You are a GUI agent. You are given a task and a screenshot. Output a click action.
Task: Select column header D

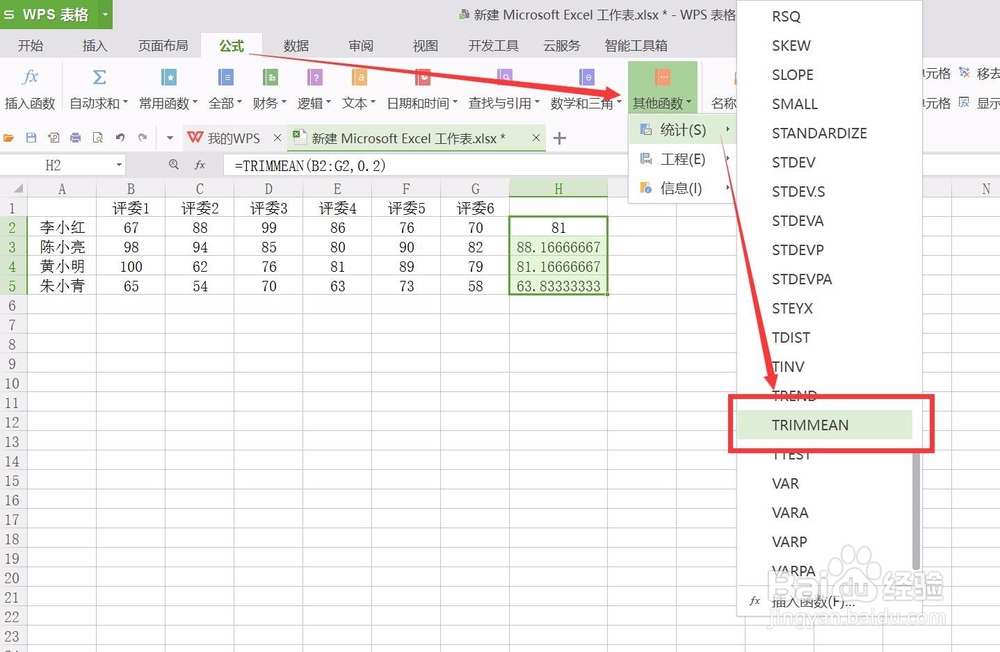pos(268,188)
